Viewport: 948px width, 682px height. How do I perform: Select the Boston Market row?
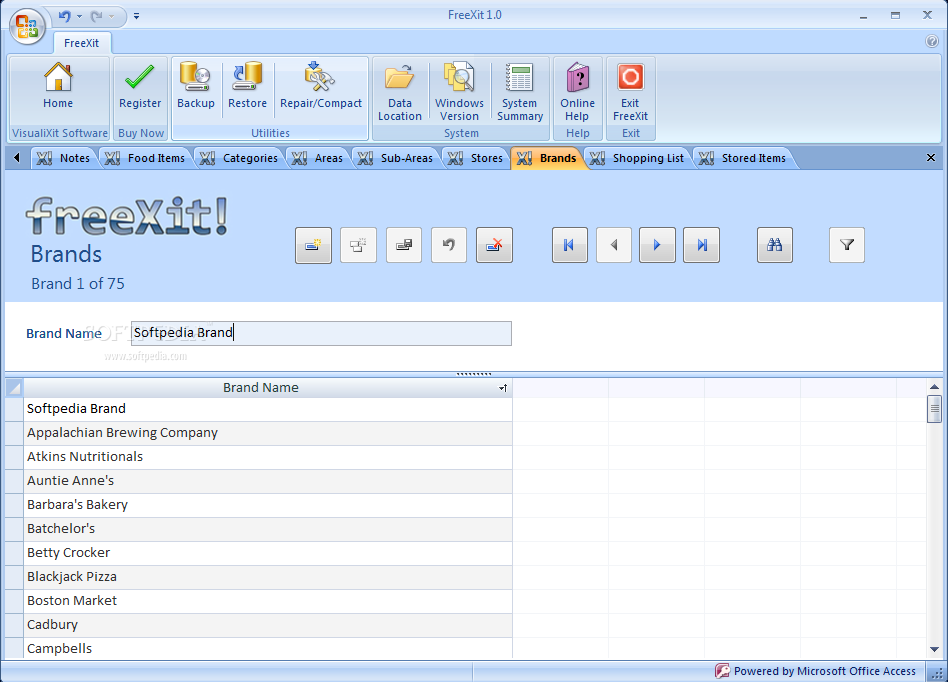click(268, 601)
